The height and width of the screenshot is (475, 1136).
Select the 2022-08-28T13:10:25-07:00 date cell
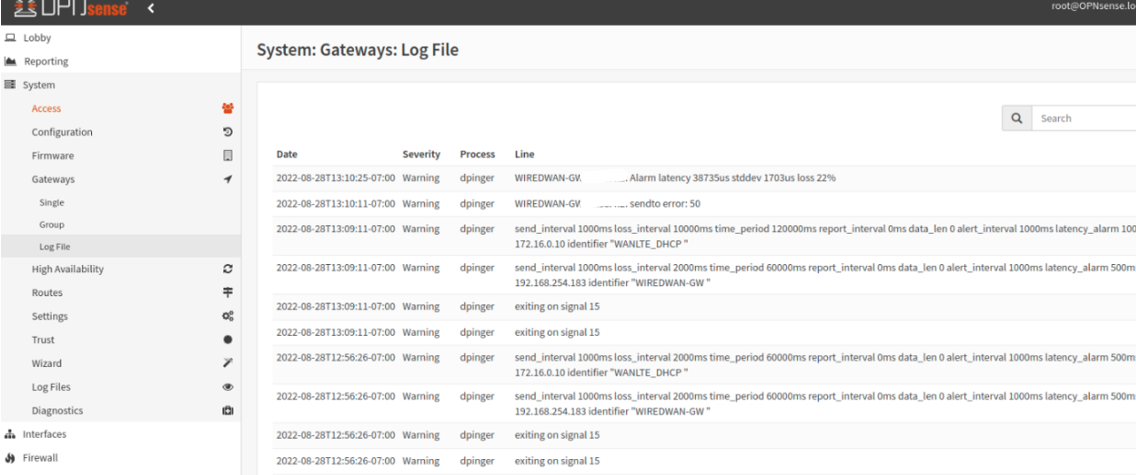tap(335, 177)
